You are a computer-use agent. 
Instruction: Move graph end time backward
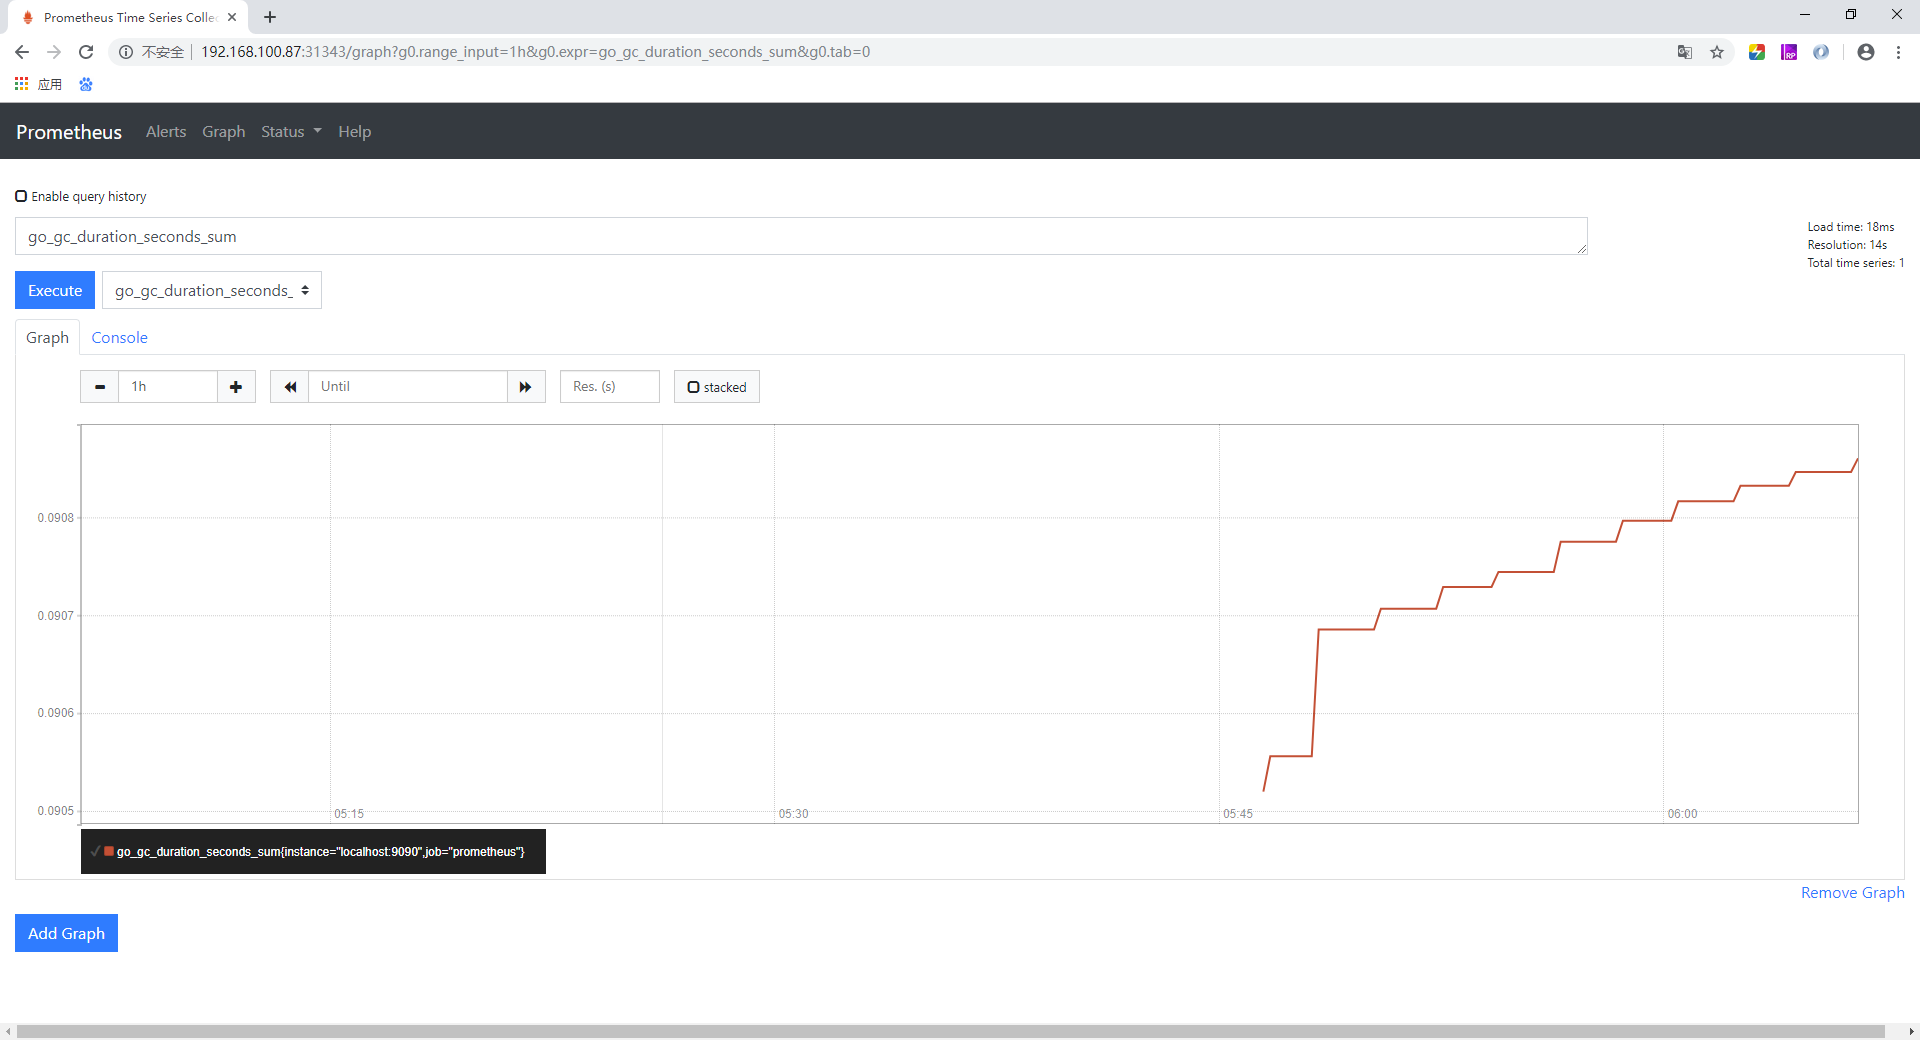coord(290,387)
